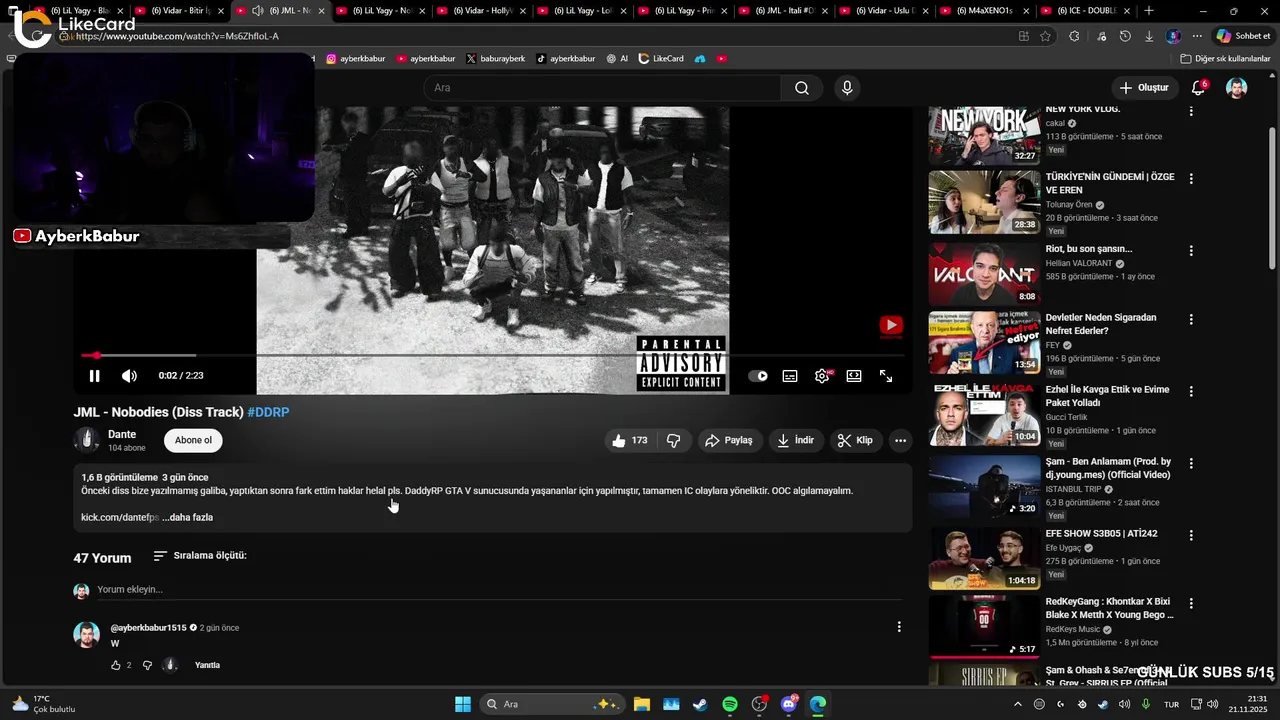Expand description with ...daha fazla
Image resolution: width=1280 pixels, height=720 pixels.
pos(187,517)
